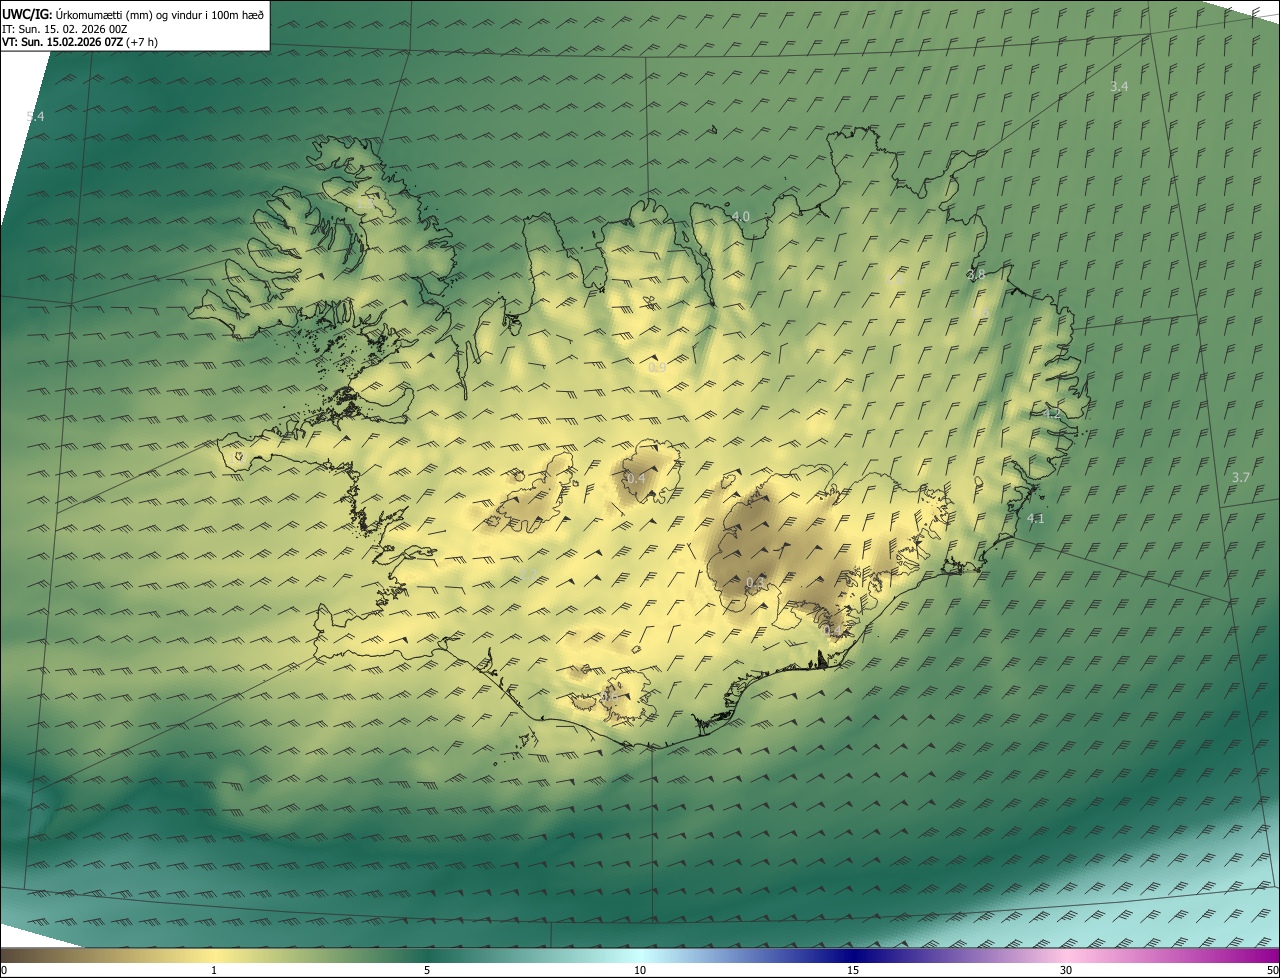Pick the dark green colorbar segment above tick 5
Image resolution: width=1280 pixels, height=978 pixels.
pyautogui.click(x=427, y=956)
